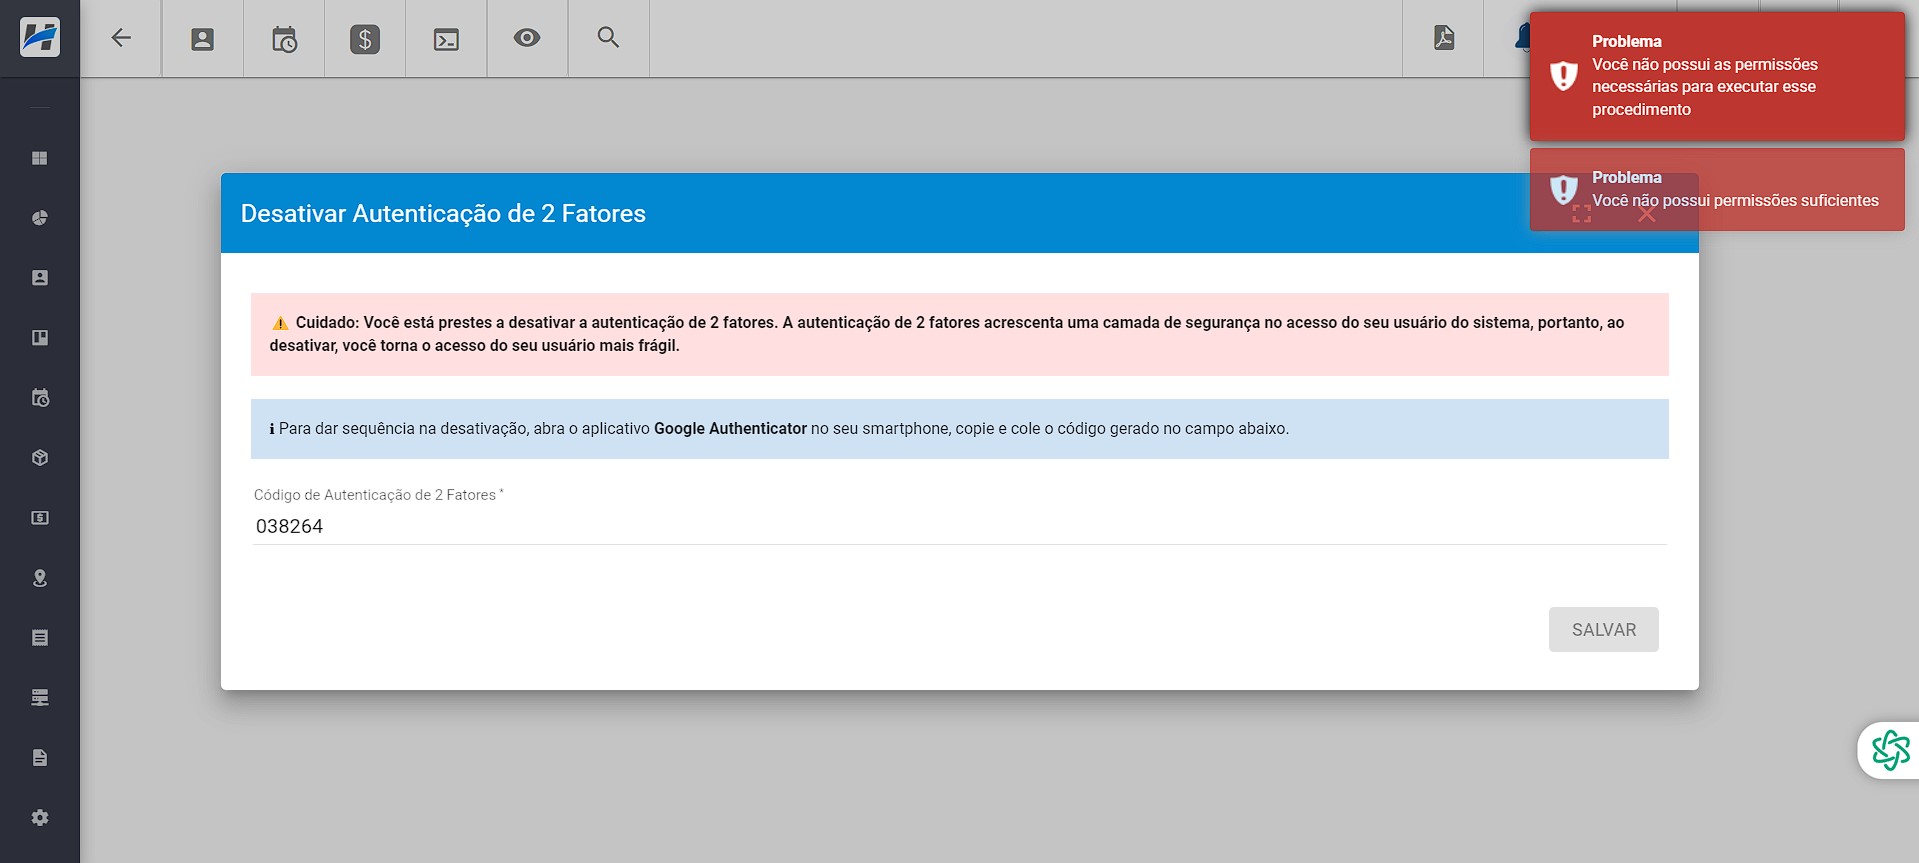Click the application logo in top-left corner

coord(40,38)
